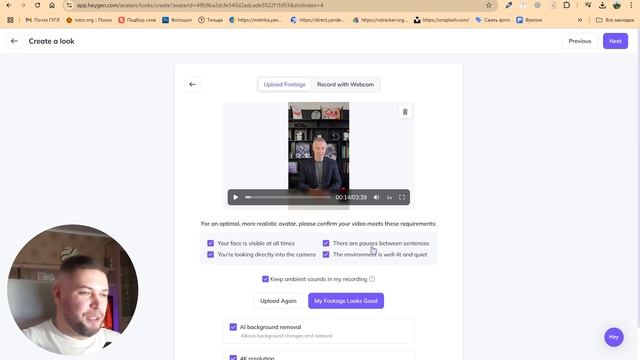The image size is (640, 360).
Task: Go back using the browser back arrow
Action: (9, 5)
